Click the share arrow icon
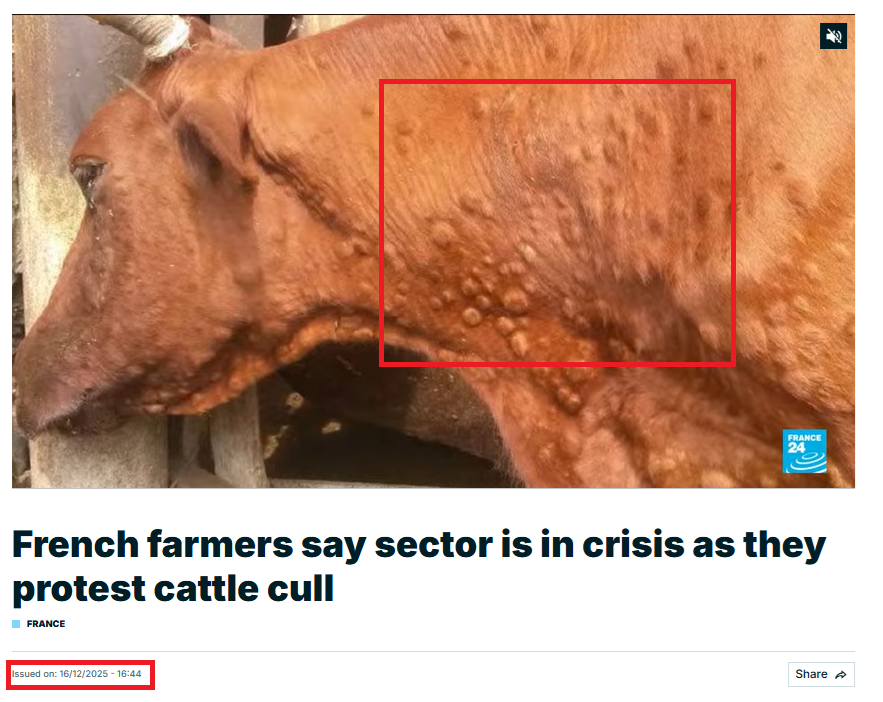 click(841, 675)
